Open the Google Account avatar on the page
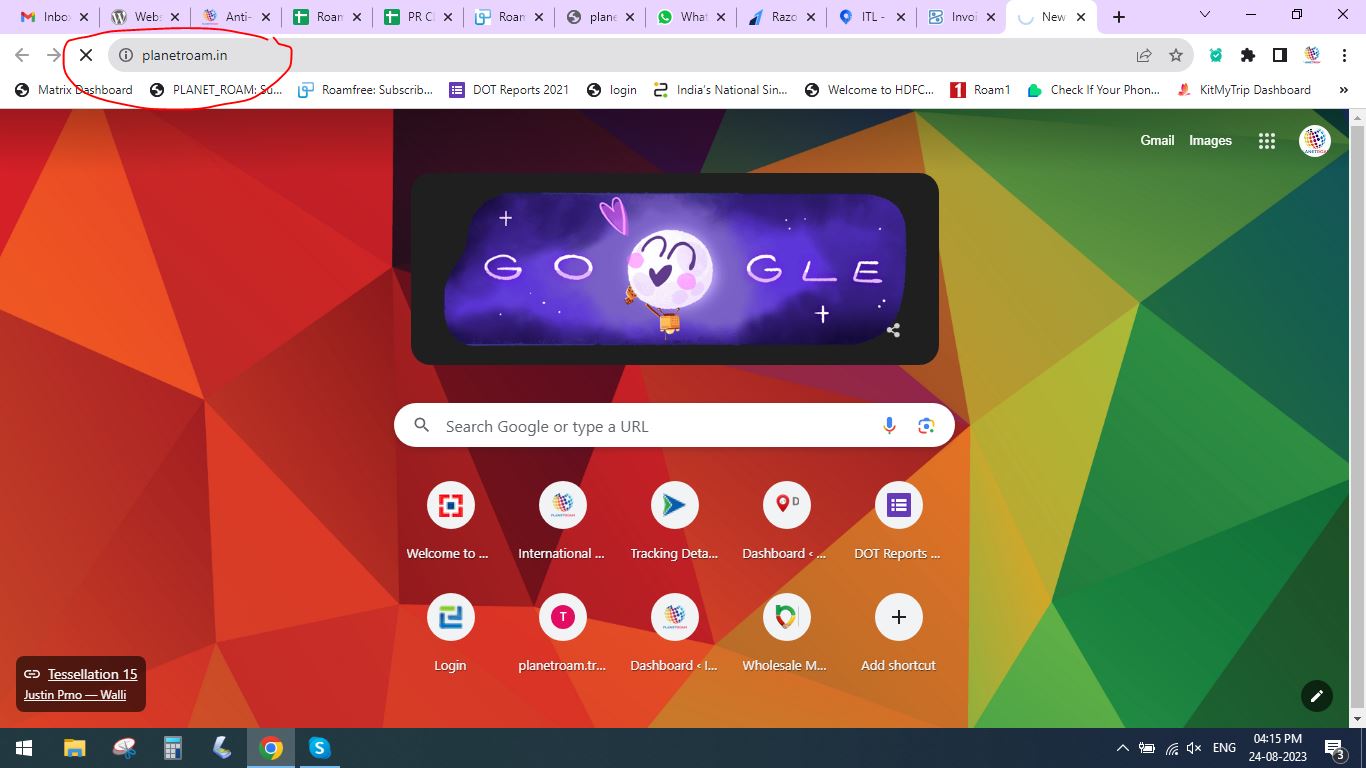Screen dimensions: 1366x768 (1315, 141)
